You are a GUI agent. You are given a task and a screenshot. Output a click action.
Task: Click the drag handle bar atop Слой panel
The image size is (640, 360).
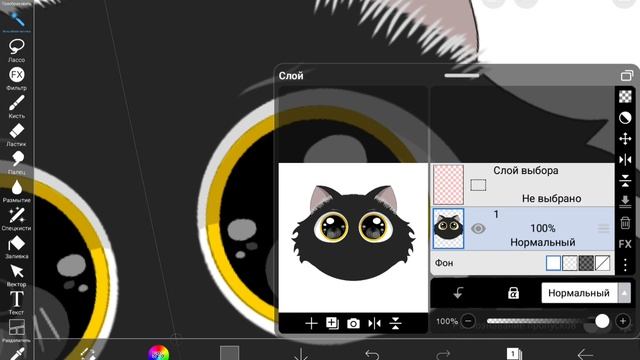click(x=461, y=76)
